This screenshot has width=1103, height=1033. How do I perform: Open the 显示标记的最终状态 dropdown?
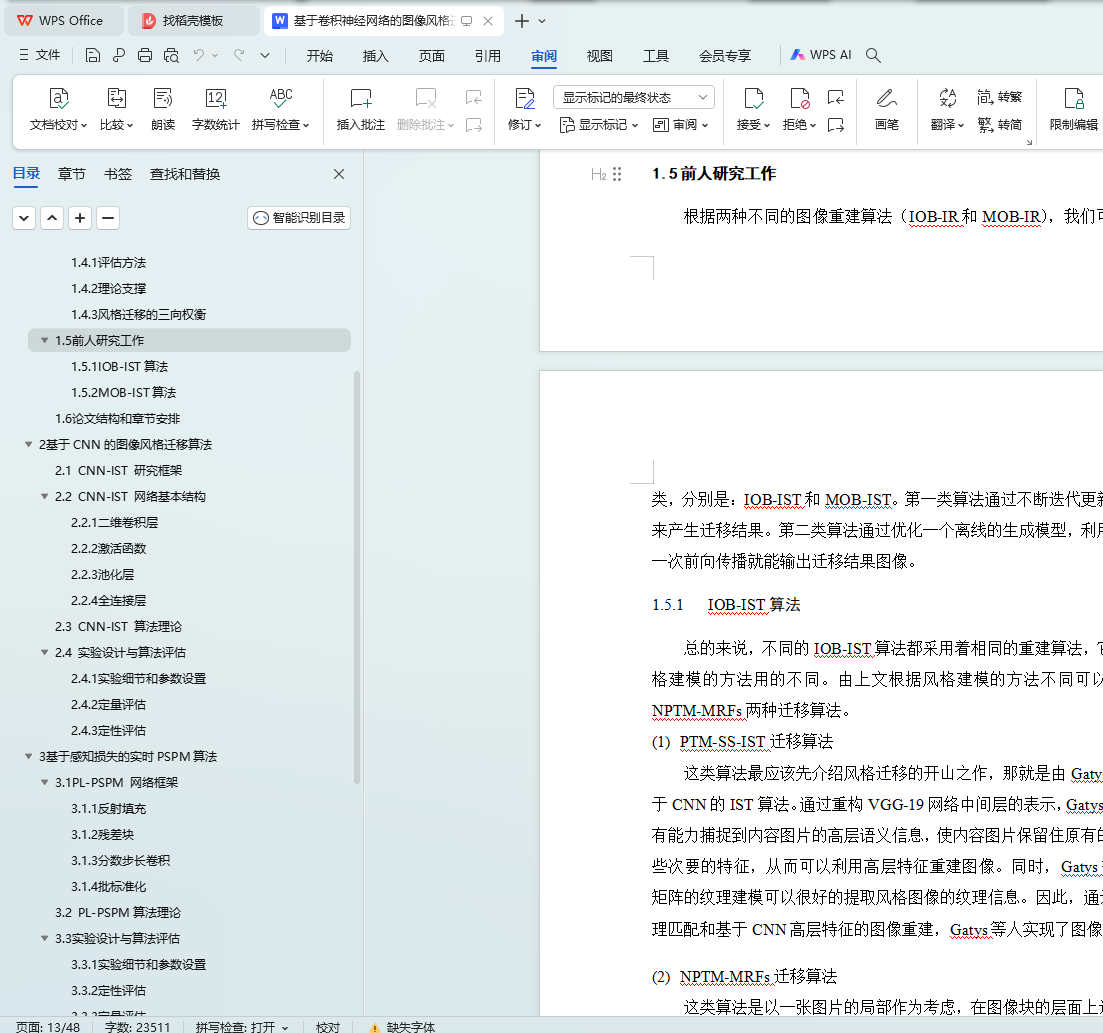[634, 97]
